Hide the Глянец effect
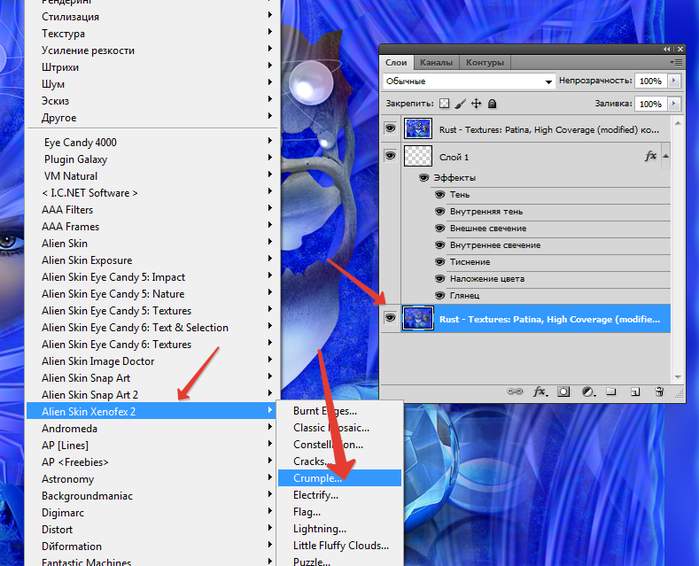Screen dimensions: 699x566 pyautogui.click(x=440, y=295)
